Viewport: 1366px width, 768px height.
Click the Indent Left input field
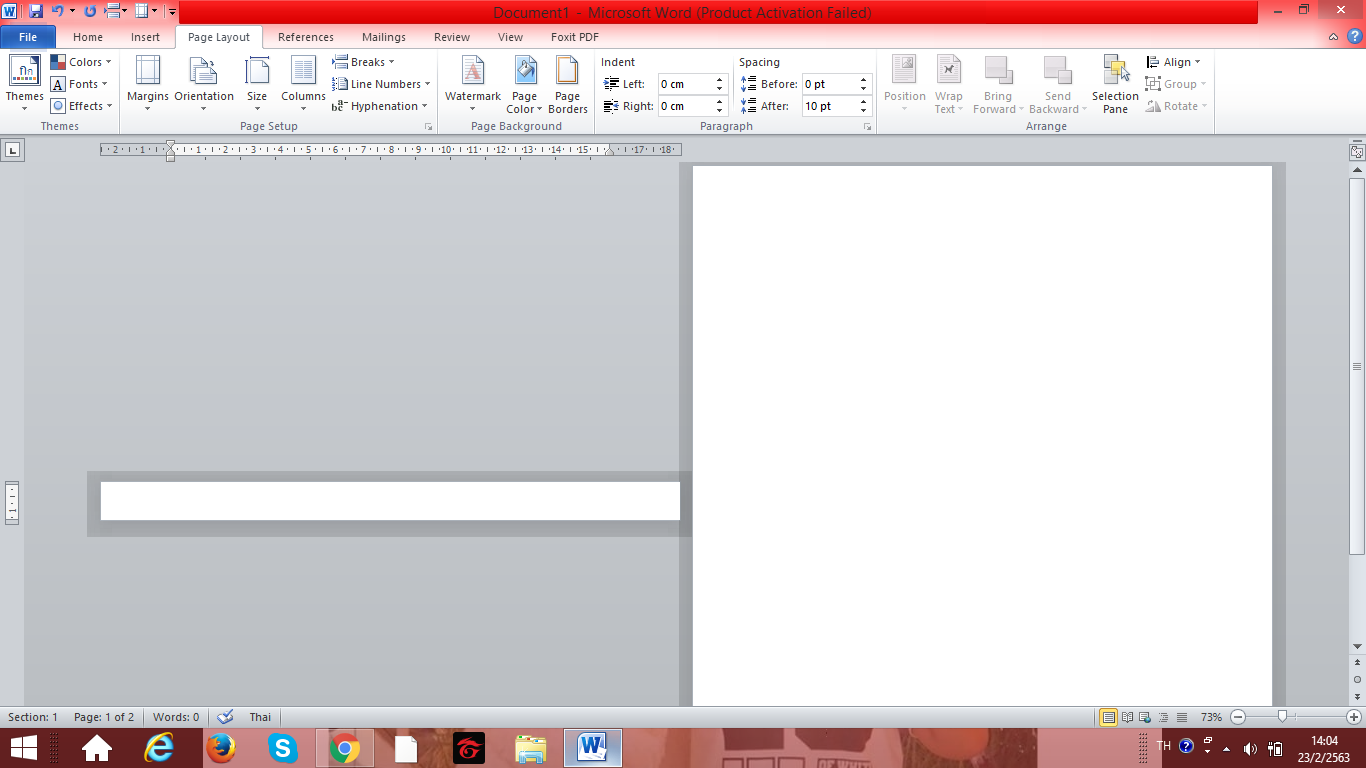[685, 84]
